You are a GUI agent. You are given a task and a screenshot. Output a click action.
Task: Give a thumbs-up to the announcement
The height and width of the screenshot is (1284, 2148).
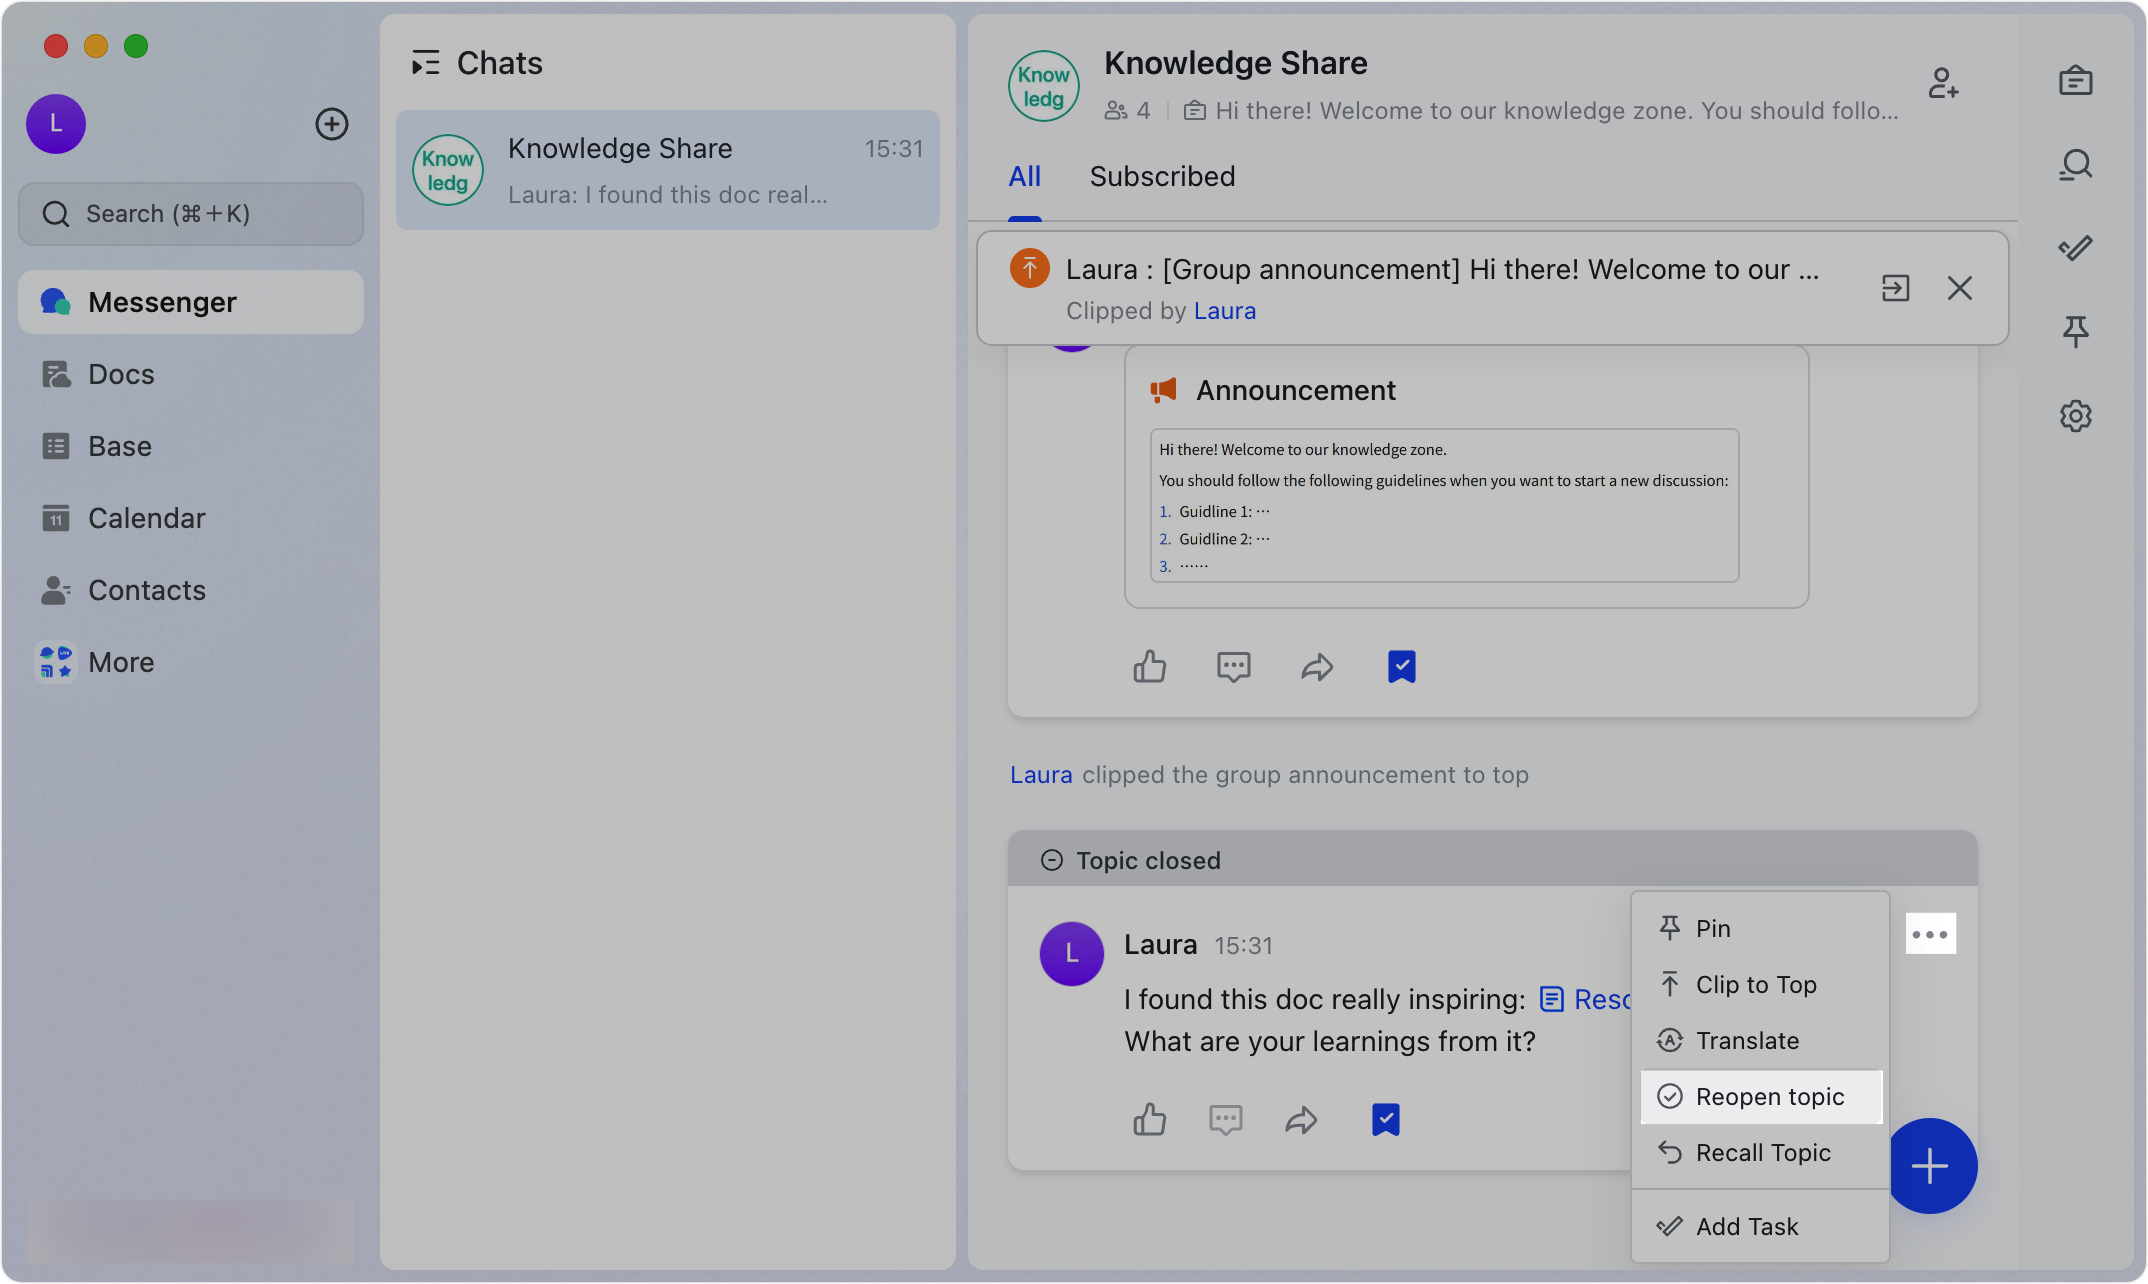(1150, 666)
